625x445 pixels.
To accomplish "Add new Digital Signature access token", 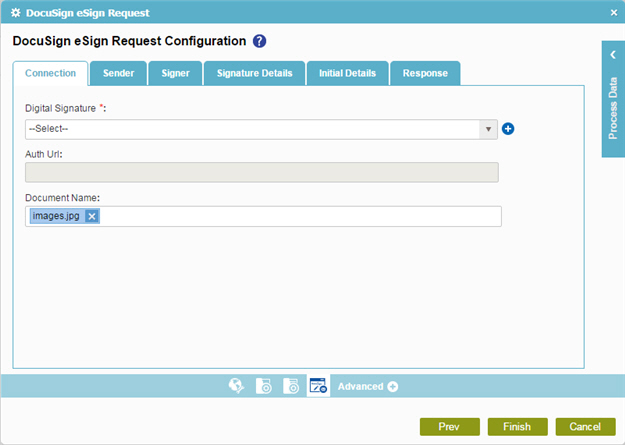I will click(x=508, y=129).
